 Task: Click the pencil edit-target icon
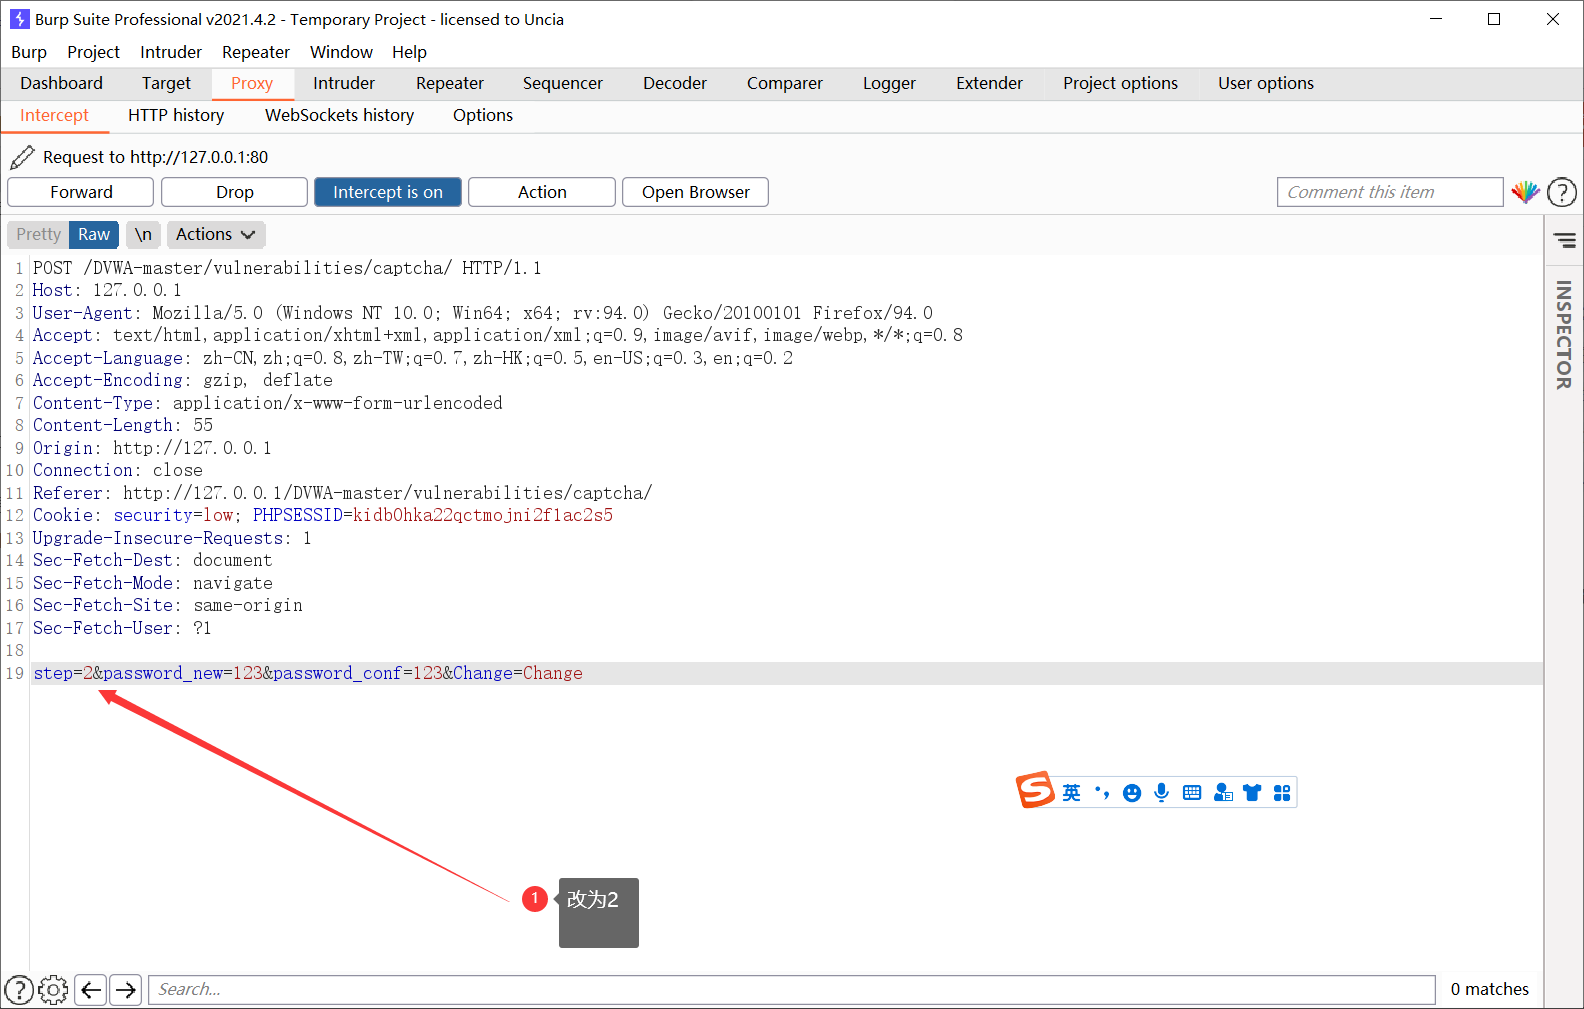[x=21, y=157]
